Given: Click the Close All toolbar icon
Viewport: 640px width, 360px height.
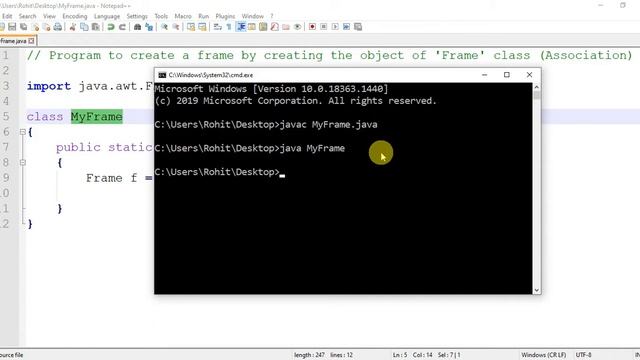Looking at the screenshot, I should click(x=47, y=27).
